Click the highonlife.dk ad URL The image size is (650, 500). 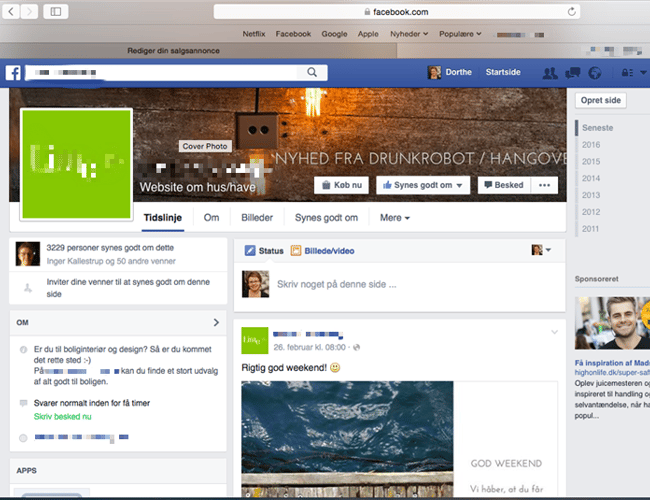(x=612, y=373)
